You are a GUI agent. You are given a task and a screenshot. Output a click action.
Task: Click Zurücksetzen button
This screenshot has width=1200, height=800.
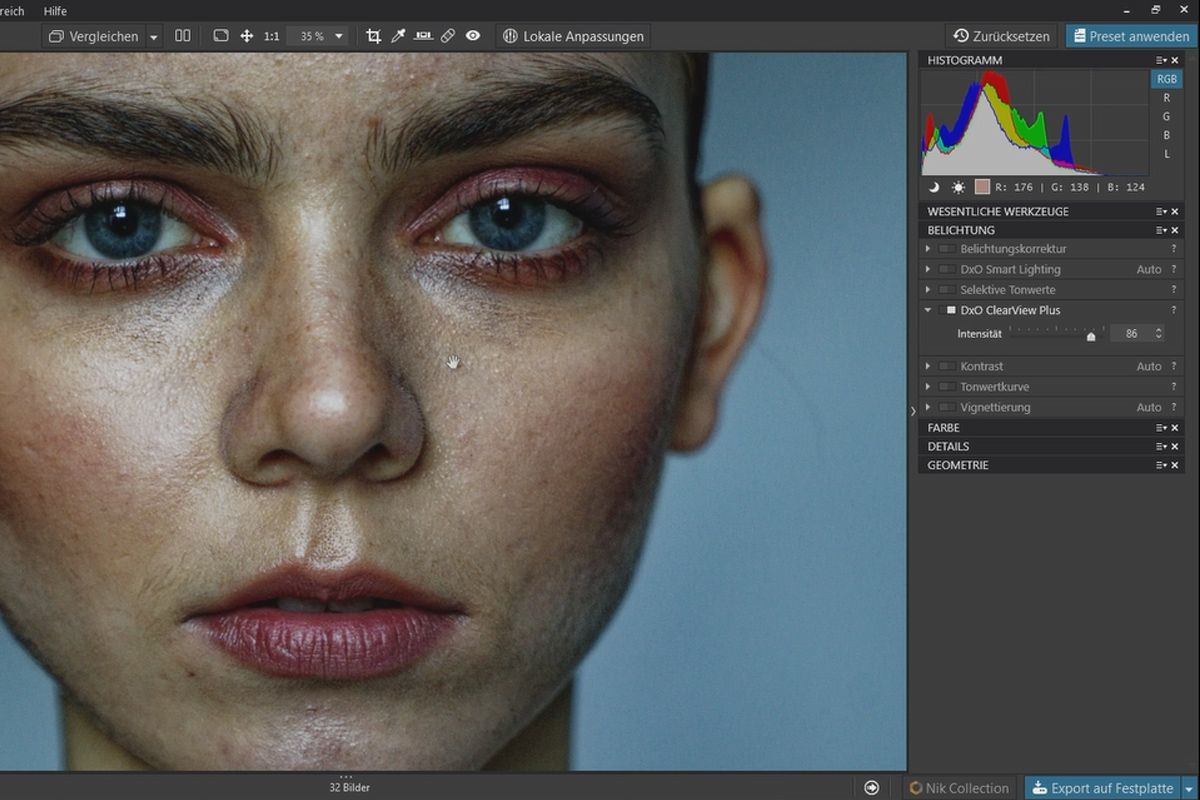(x=1002, y=36)
